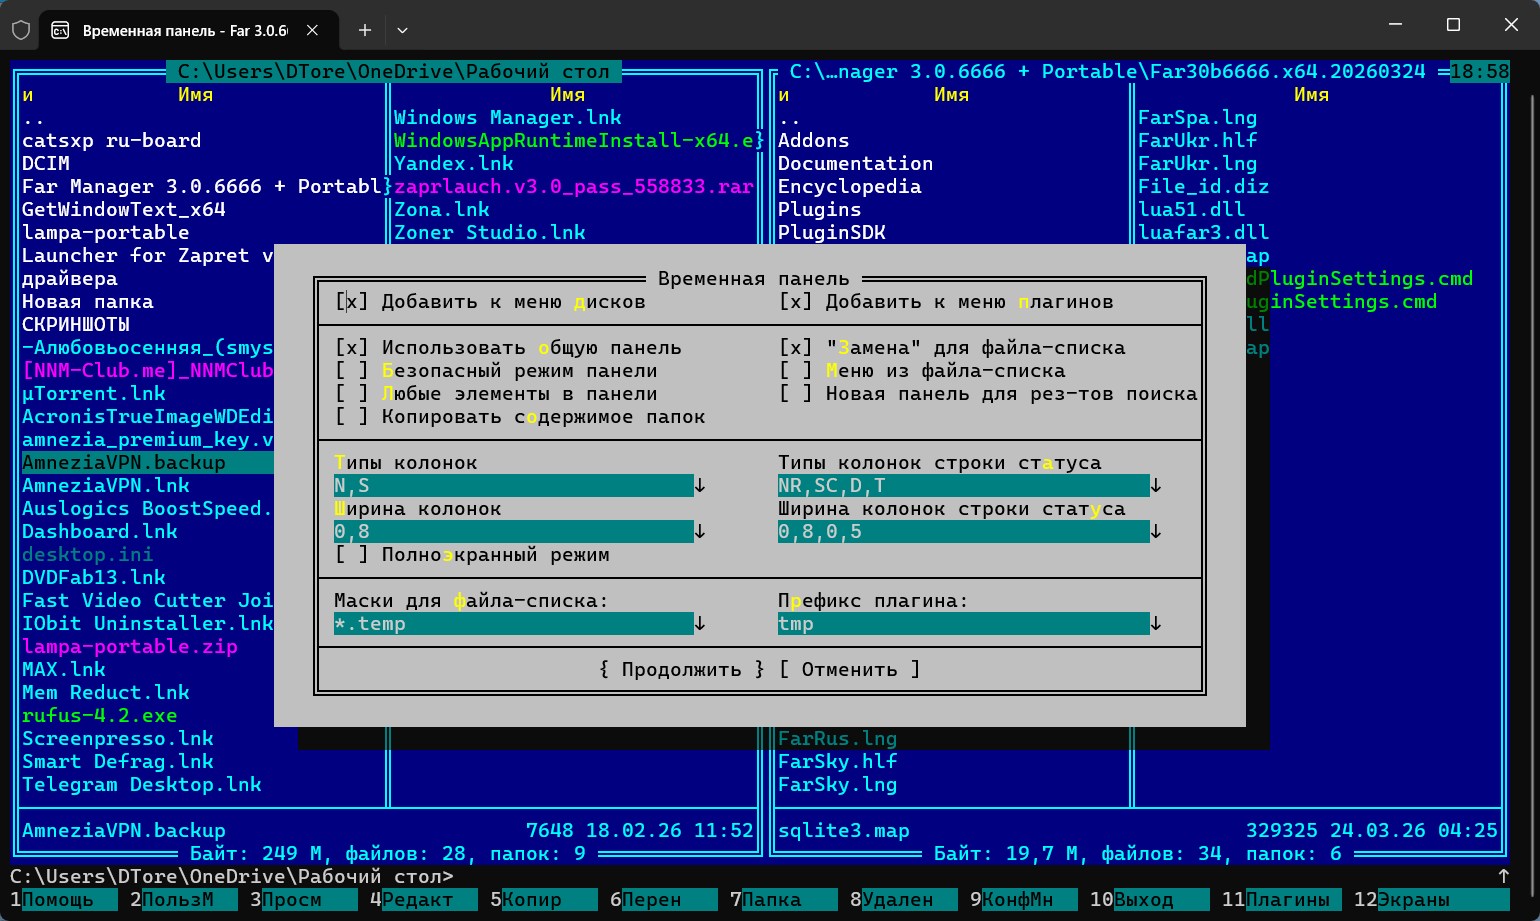Select the Addons folder in right panel
The height and width of the screenshot is (921, 1540).
pyautogui.click(x=814, y=141)
